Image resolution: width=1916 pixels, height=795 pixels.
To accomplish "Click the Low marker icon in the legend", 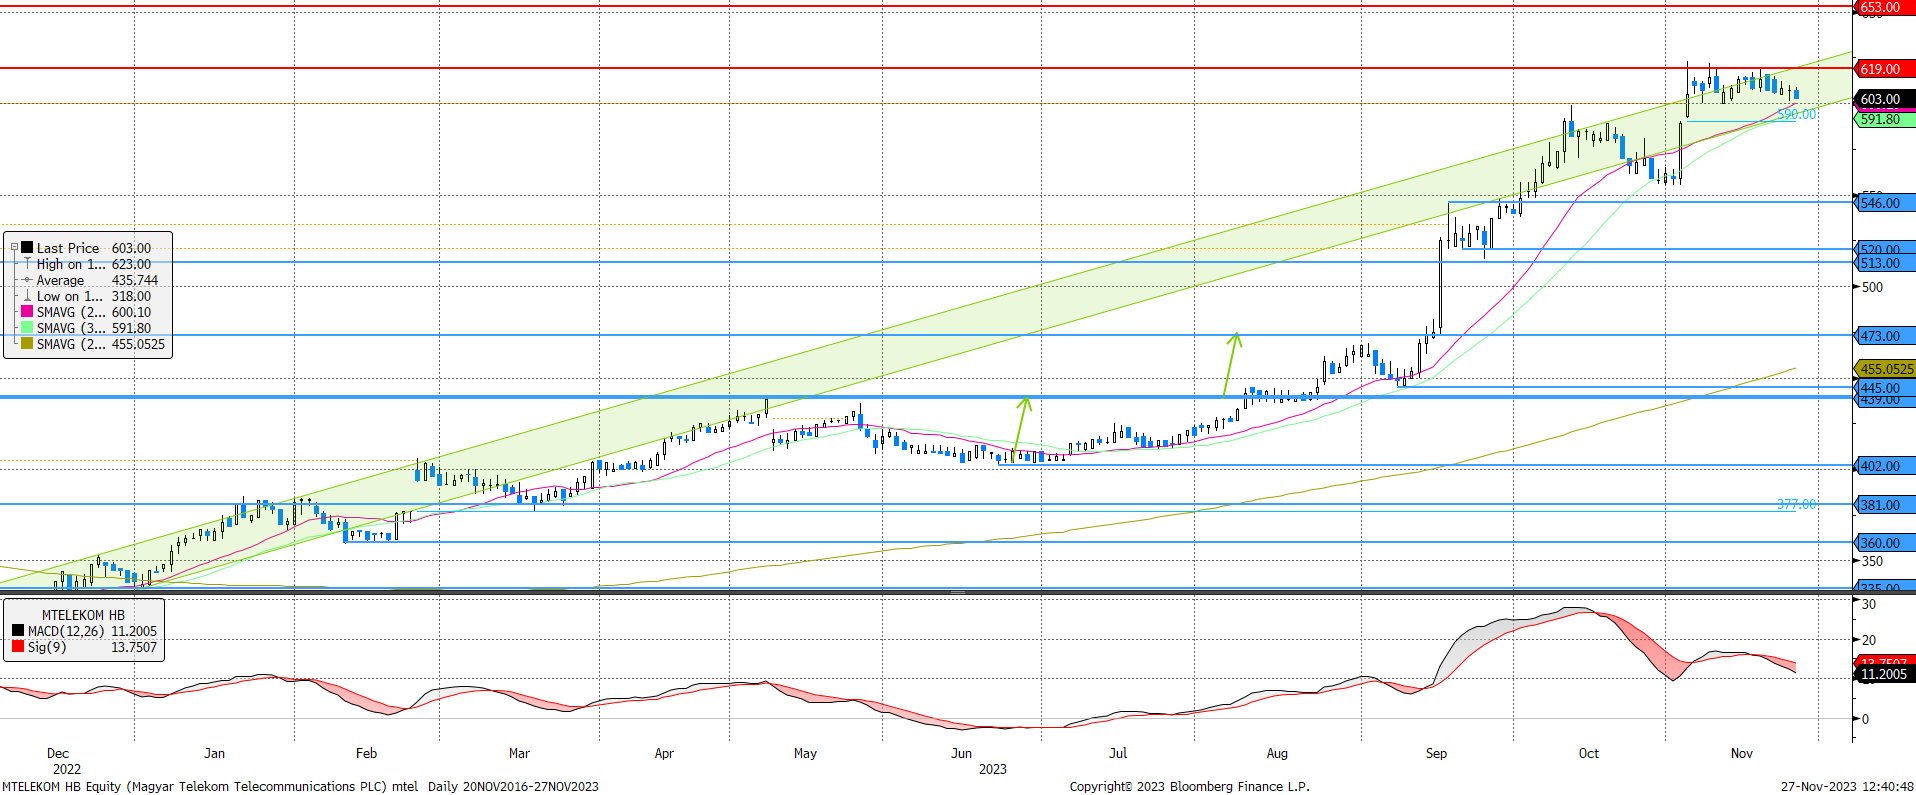I will click(x=28, y=296).
